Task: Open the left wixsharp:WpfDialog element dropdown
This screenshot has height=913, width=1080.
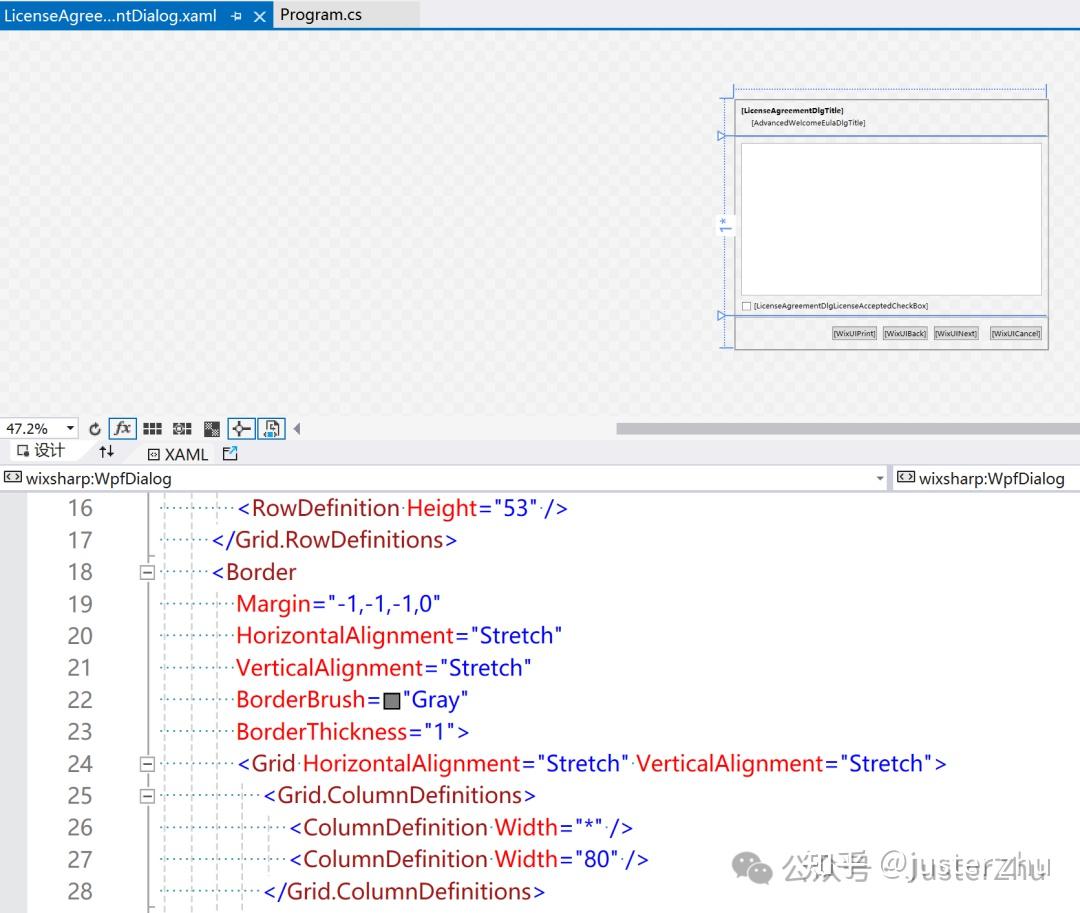Action: point(880,479)
